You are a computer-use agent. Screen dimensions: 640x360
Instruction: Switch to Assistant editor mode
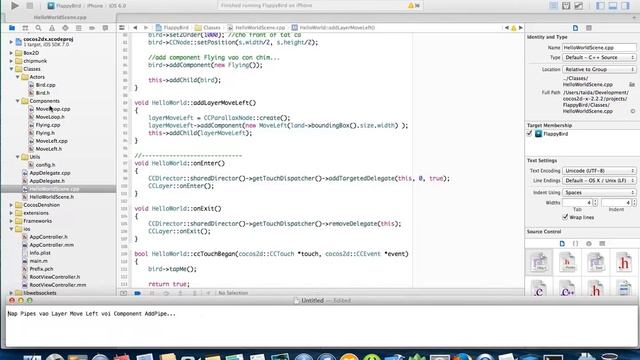click(566, 6)
